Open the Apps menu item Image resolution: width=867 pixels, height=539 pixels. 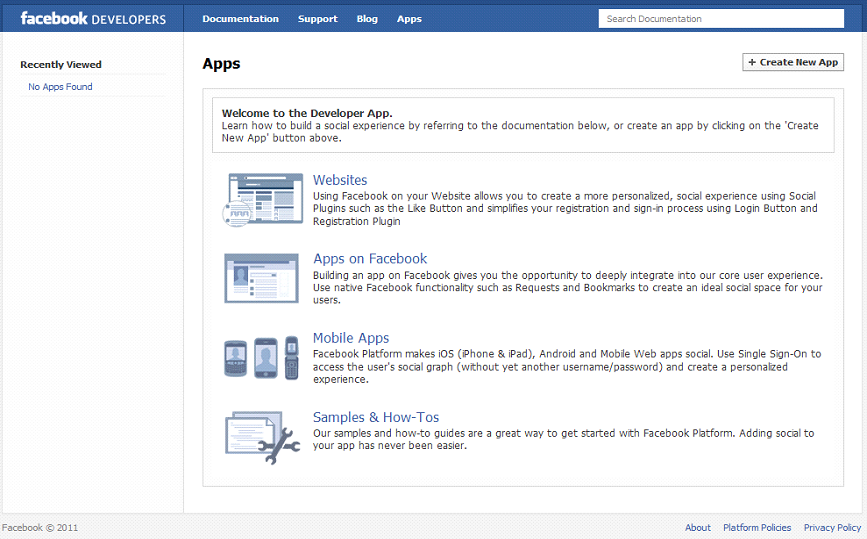click(x=409, y=19)
